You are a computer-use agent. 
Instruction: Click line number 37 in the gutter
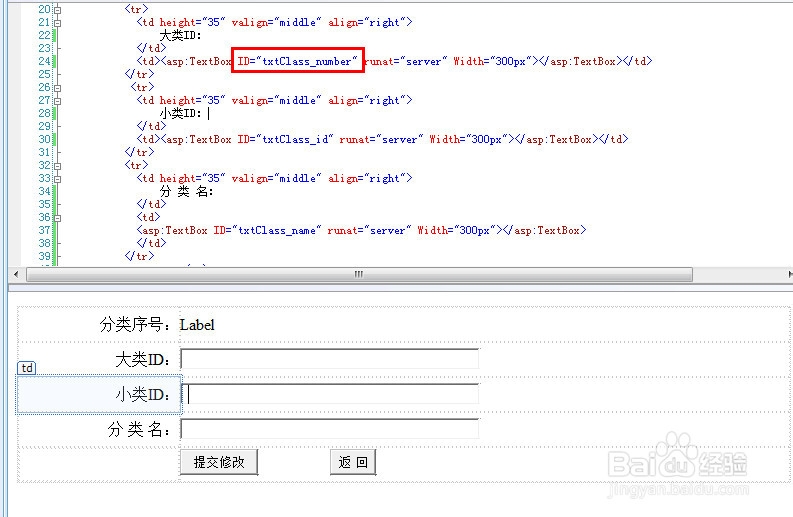pyautogui.click(x=45, y=230)
